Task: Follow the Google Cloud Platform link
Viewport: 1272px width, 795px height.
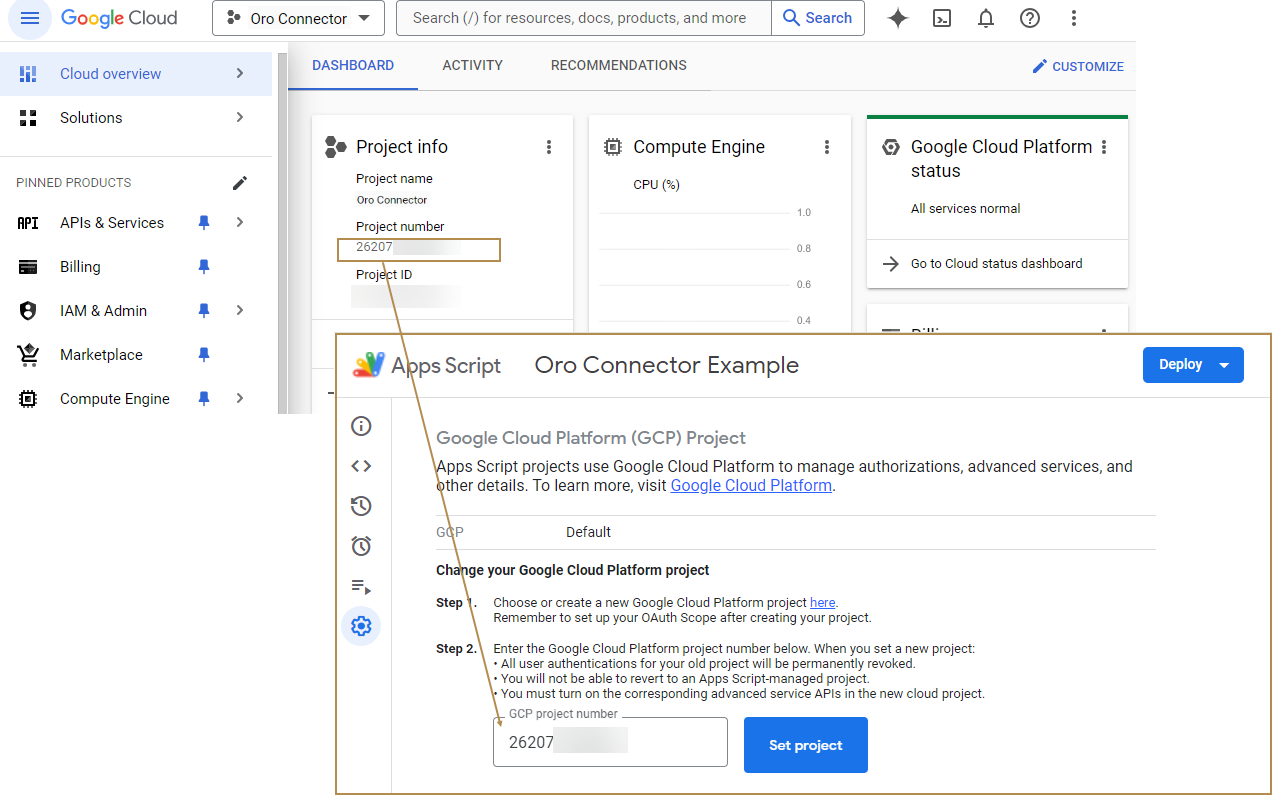Action: (751, 486)
